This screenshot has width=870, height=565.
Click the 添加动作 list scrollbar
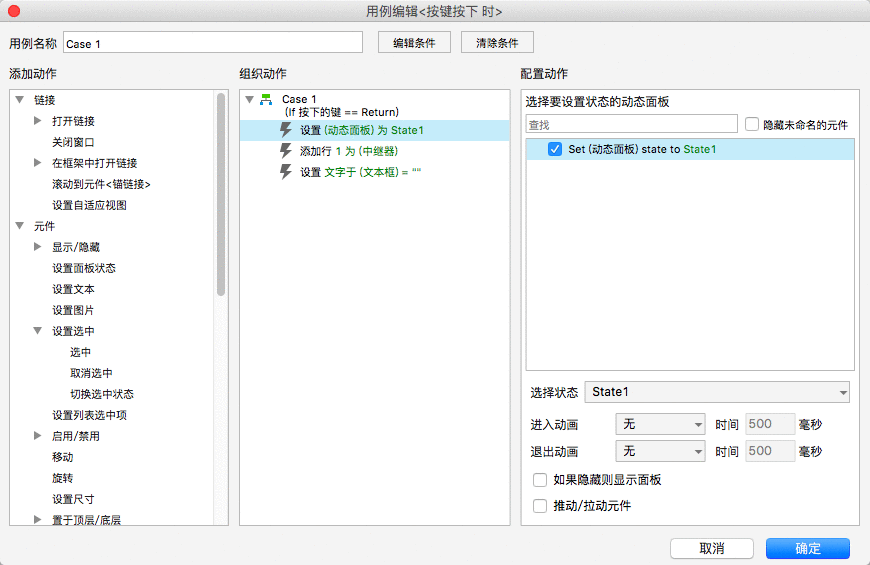pyautogui.click(x=221, y=194)
